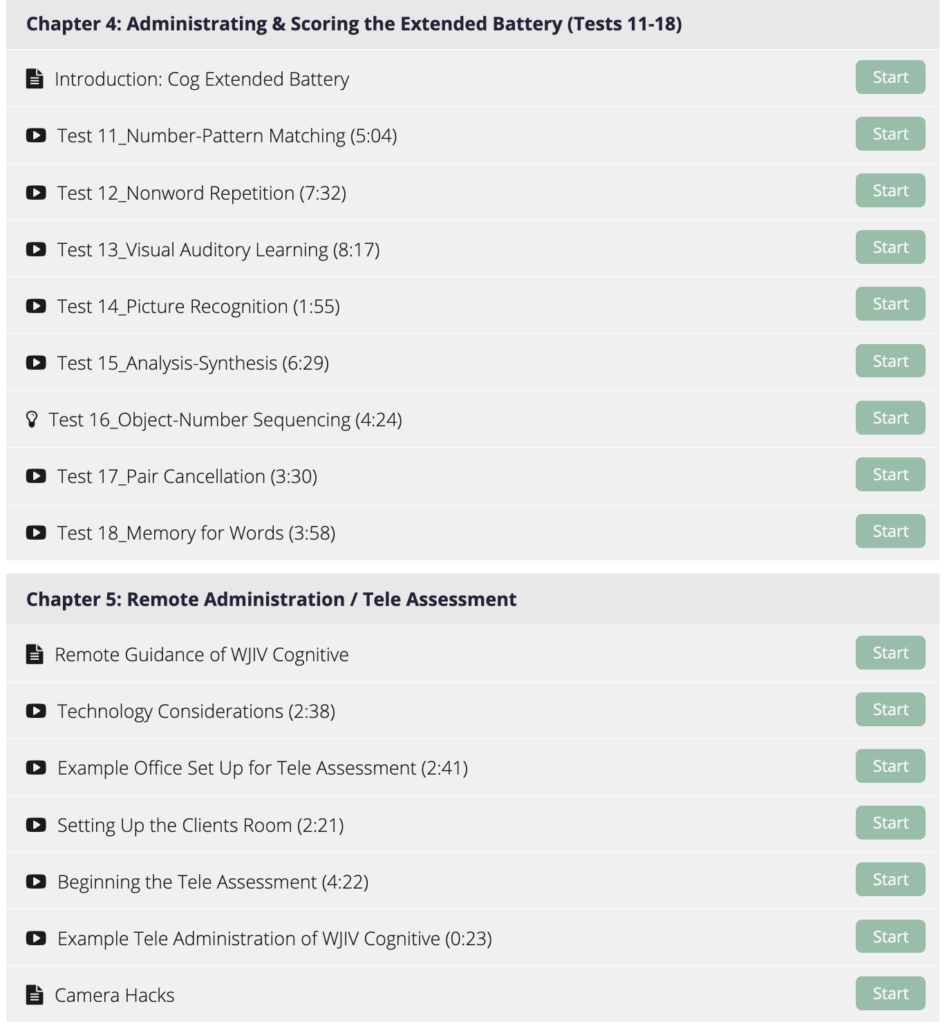
Task: Start Example Tele Administration of WJIV Cognitive
Action: pyautogui.click(x=890, y=936)
